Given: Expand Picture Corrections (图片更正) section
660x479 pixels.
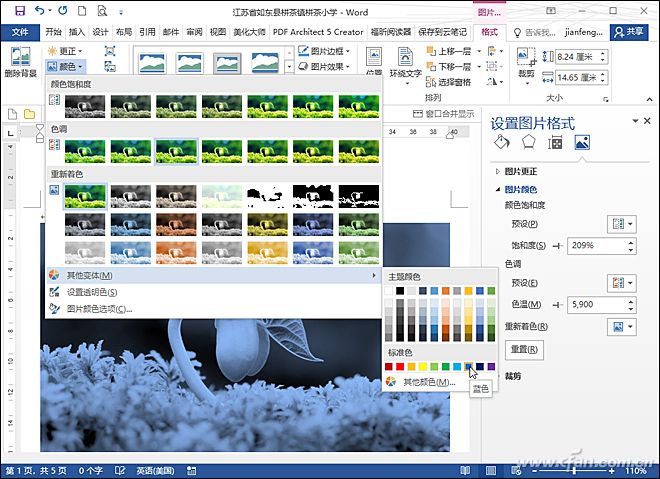Looking at the screenshot, I should pyautogui.click(x=517, y=172).
